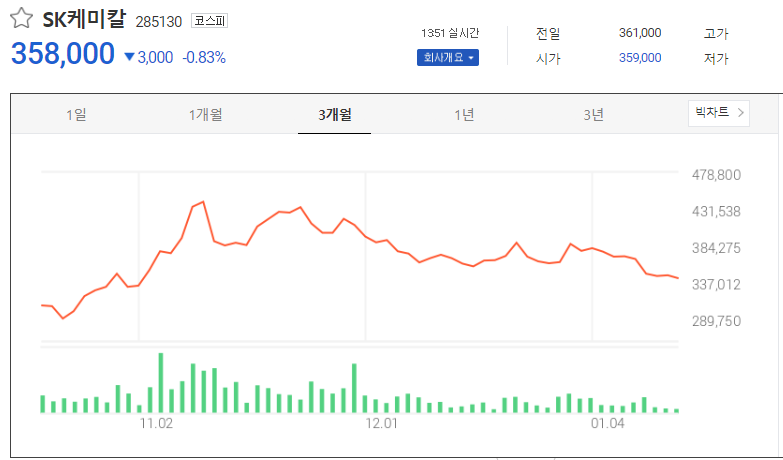The width and height of the screenshot is (783, 460).
Task: Click the 1351 실시간 timestamp
Action: pyautogui.click(x=450, y=33)
